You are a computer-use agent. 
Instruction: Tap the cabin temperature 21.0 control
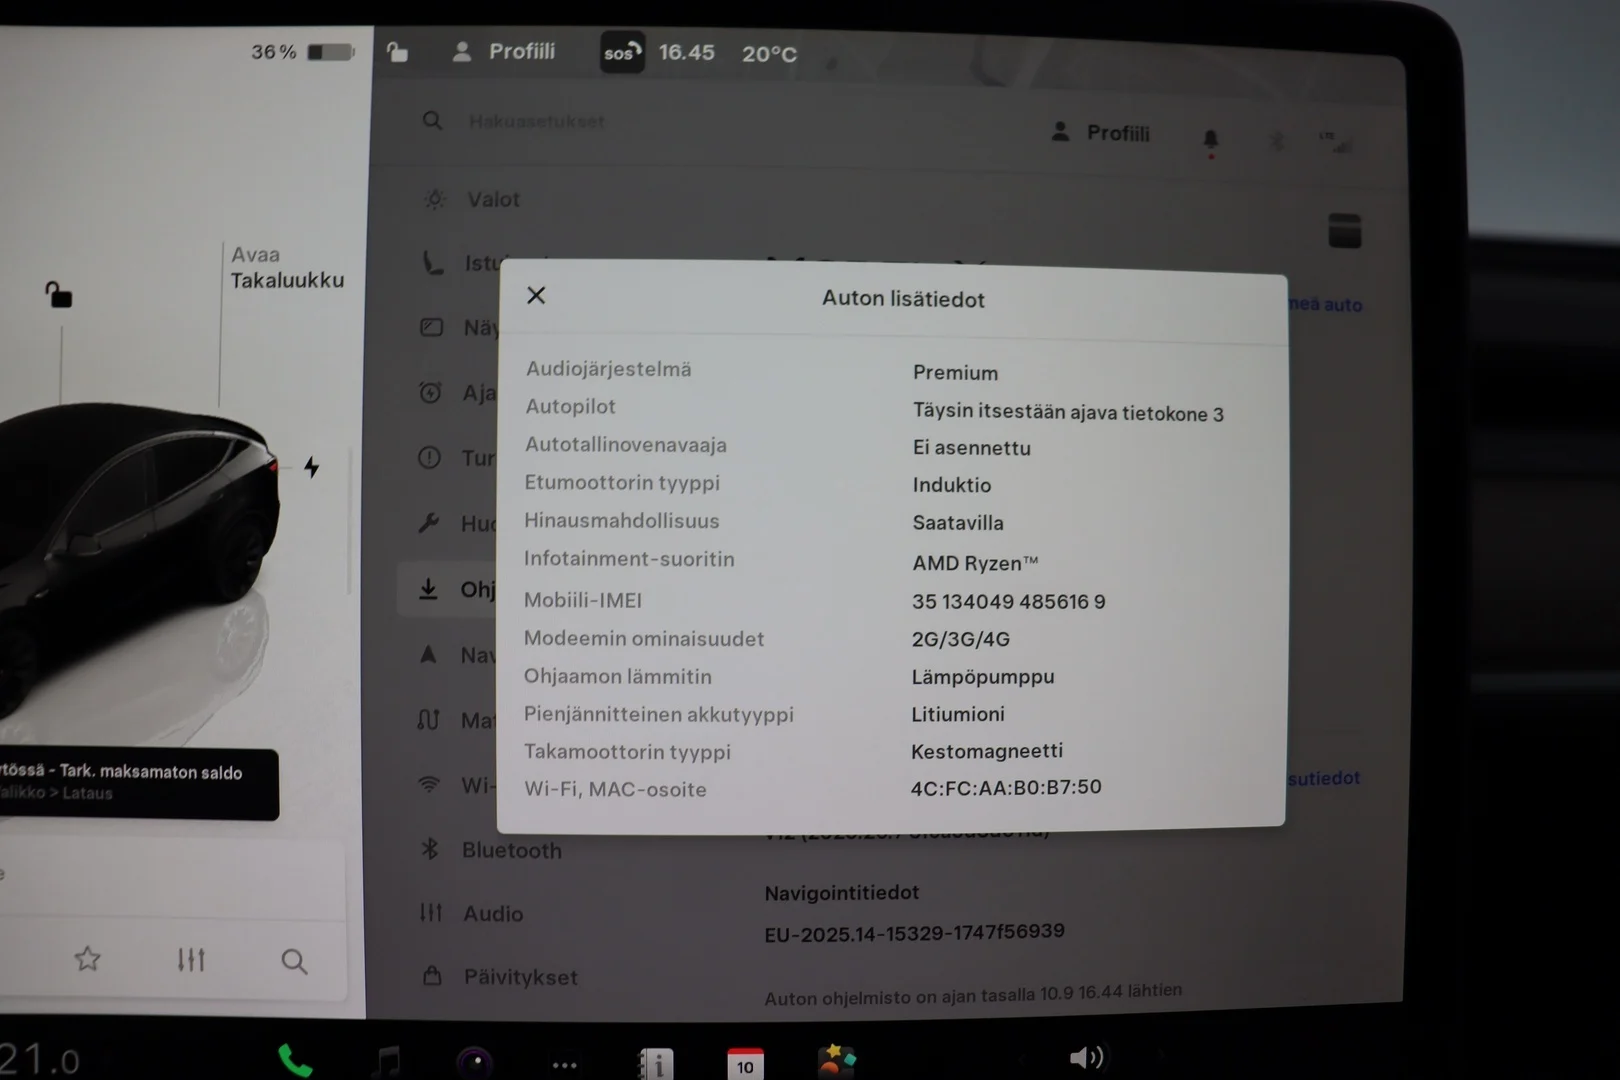[40, 1060]
